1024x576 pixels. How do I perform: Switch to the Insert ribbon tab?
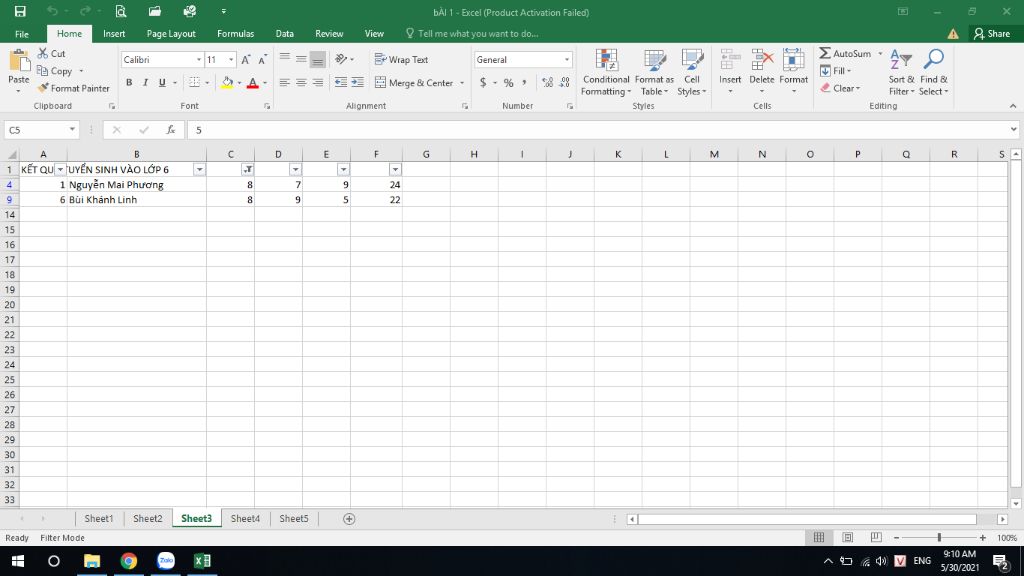114,34
